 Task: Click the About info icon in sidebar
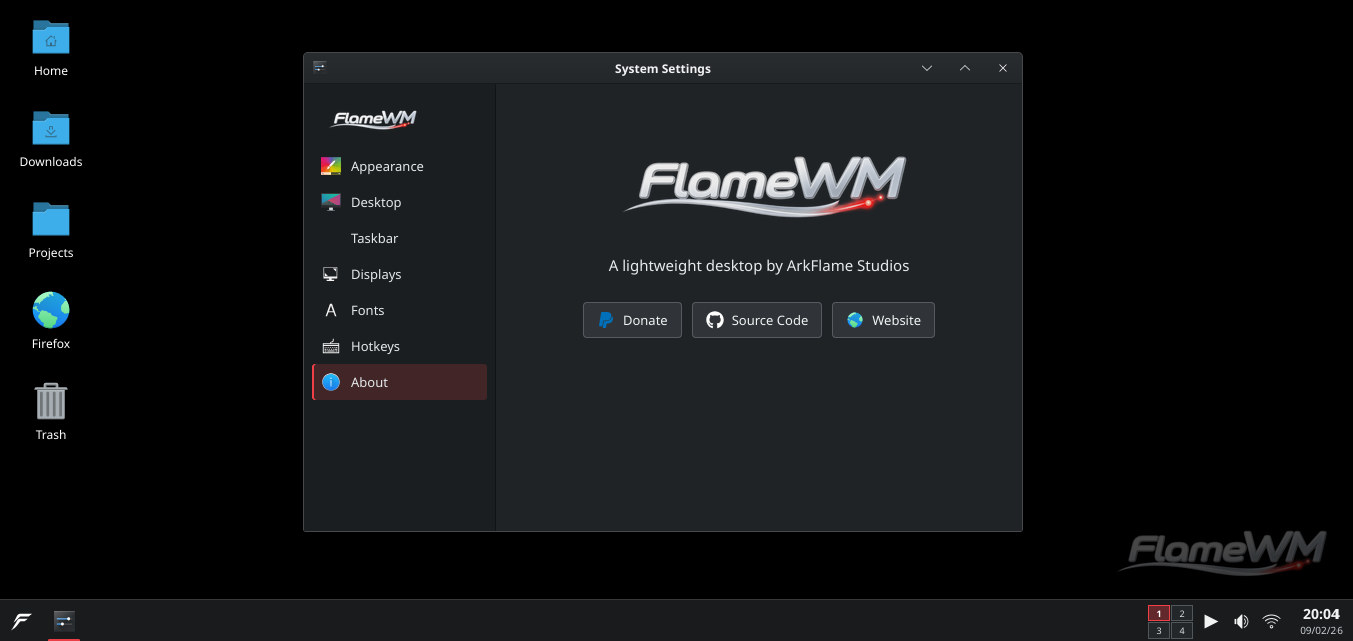(331, 382)
